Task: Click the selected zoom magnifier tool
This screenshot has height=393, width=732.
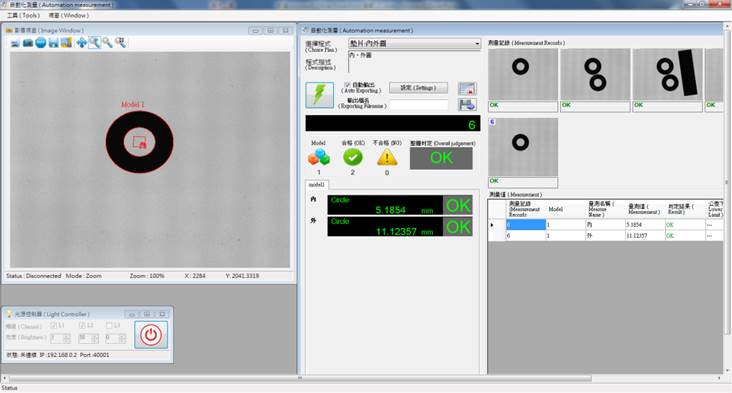Action: point(94,43)
